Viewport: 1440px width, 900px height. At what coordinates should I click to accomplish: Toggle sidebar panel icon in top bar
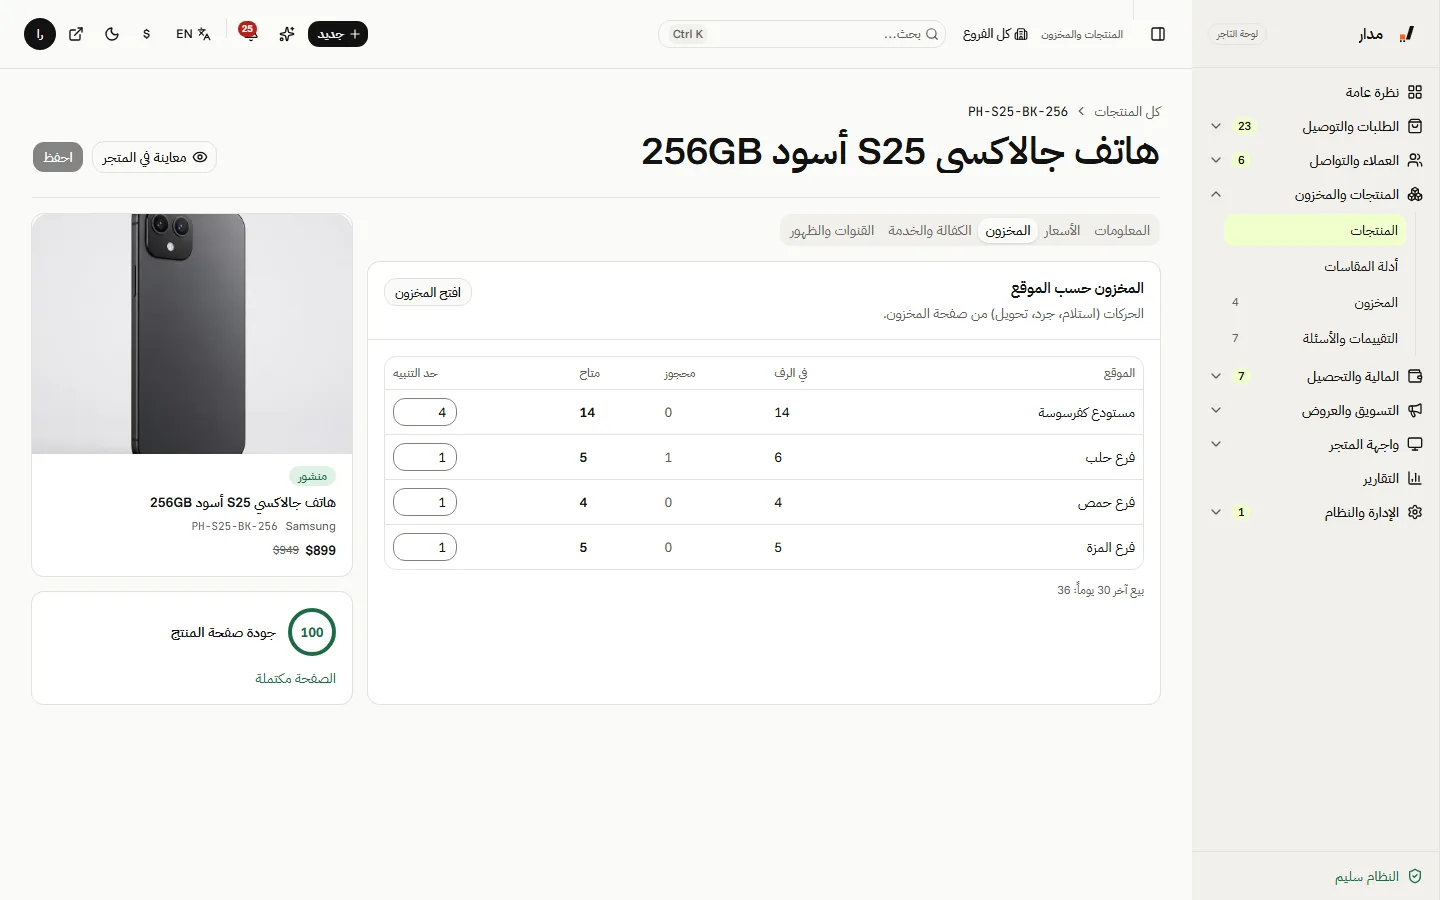[1158, 34]
